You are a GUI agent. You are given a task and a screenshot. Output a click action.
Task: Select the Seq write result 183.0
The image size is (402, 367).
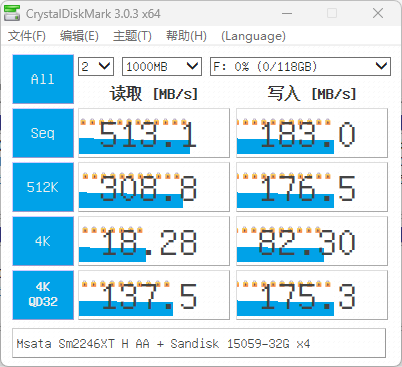tap(312, 133)
